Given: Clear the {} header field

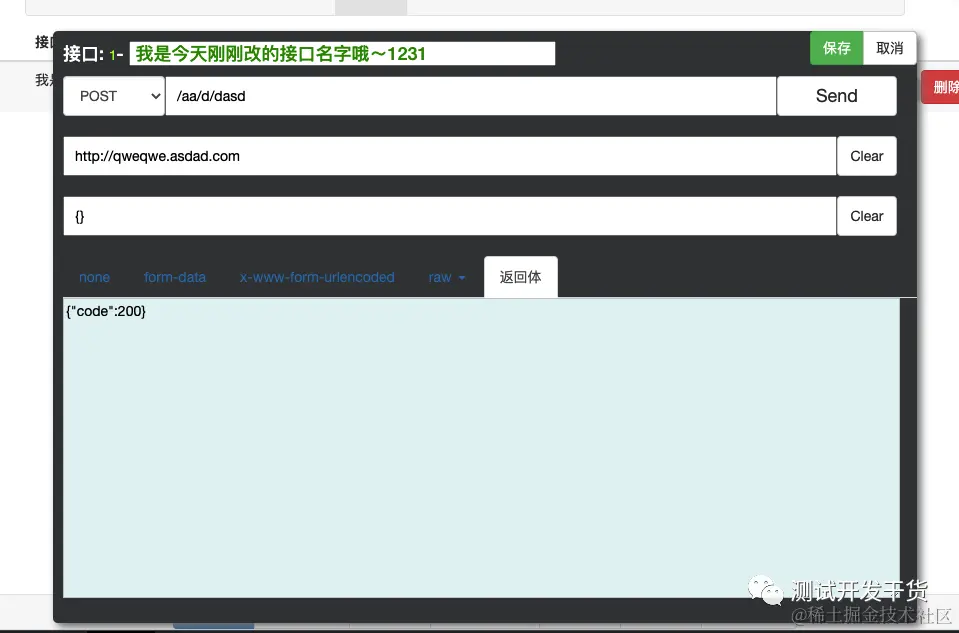Looking at the screenshot, I should 867,216.
